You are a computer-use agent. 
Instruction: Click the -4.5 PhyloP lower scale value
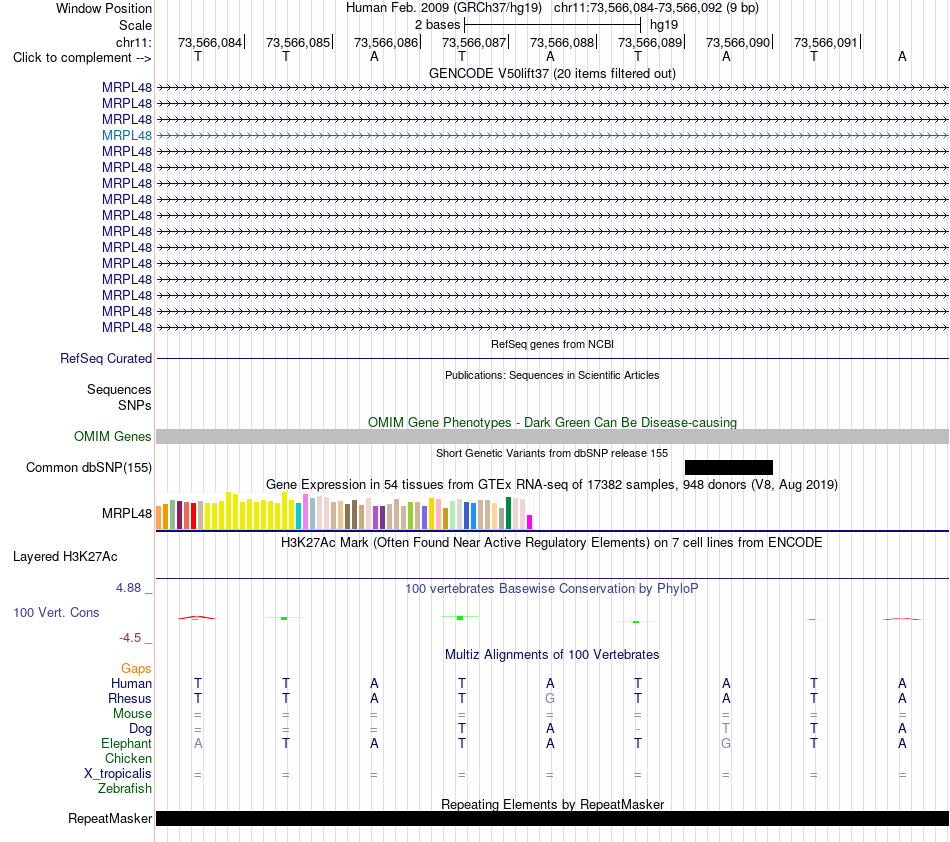point(130,637)
